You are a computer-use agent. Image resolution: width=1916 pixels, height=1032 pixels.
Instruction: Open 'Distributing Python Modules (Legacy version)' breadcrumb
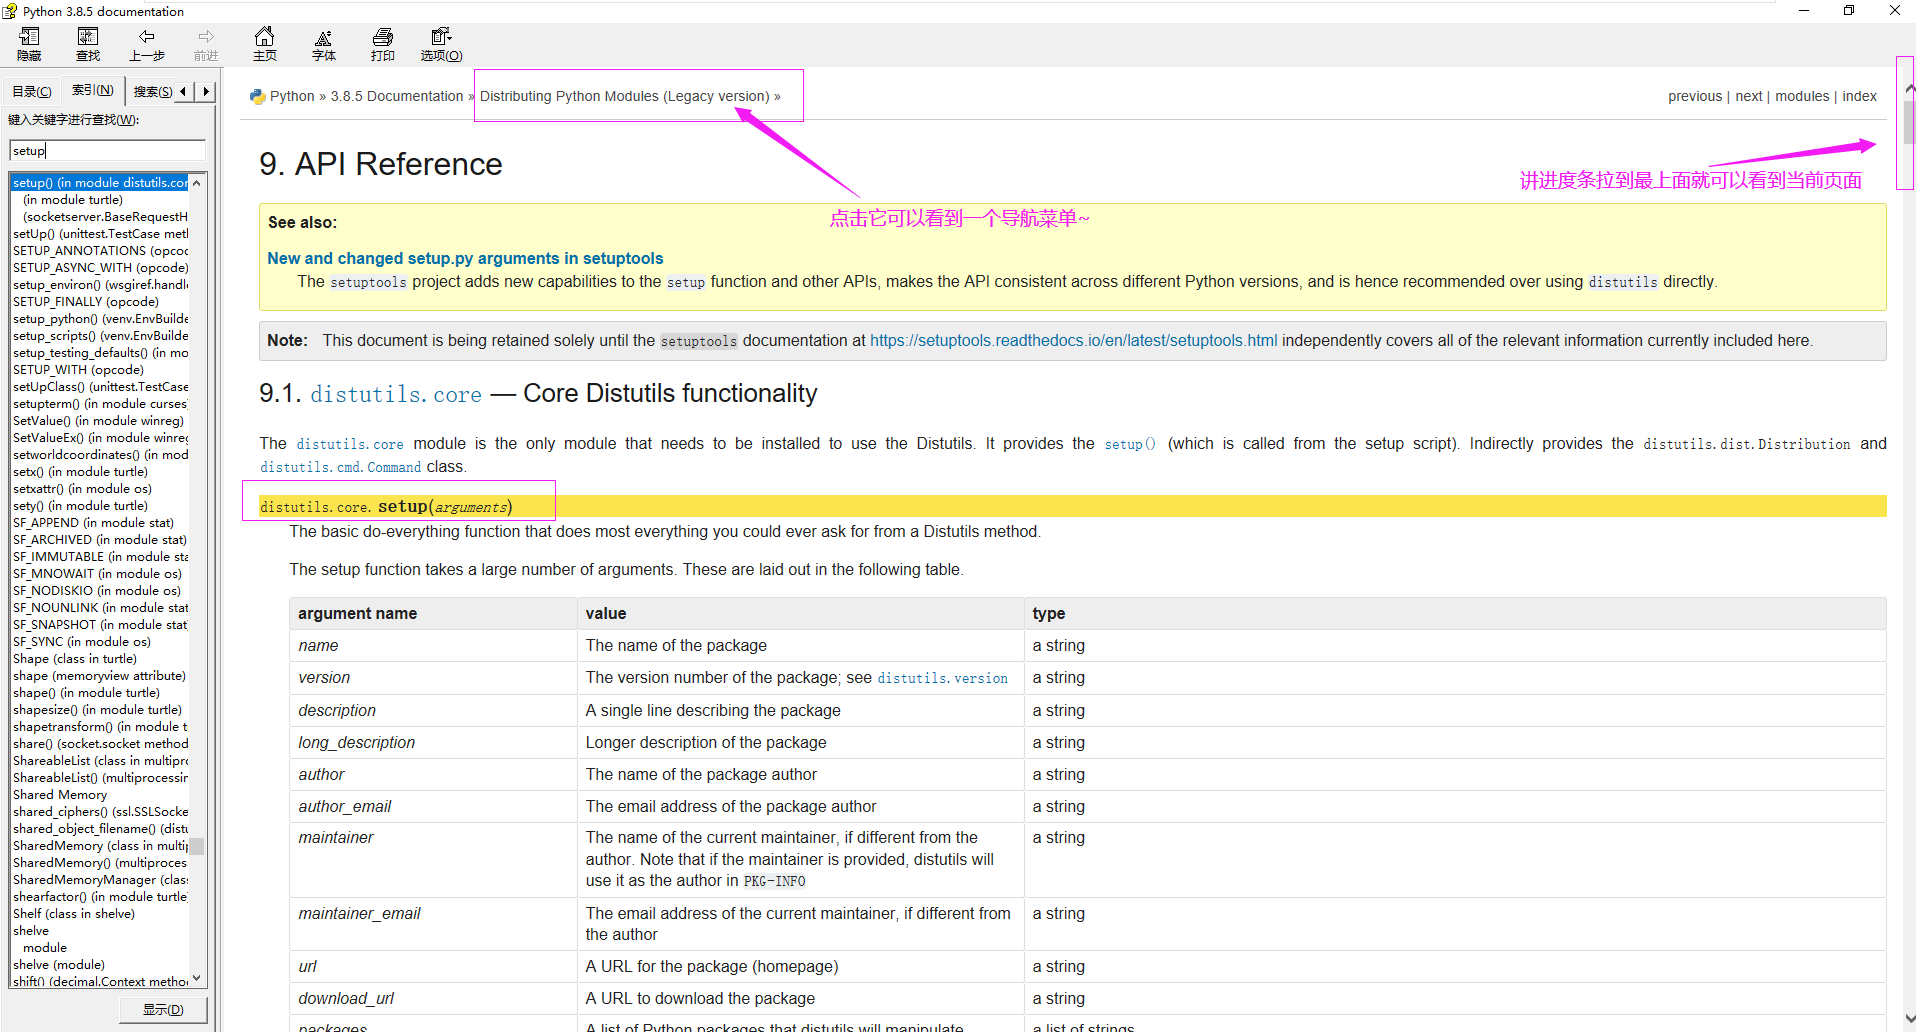pyautogui.click(x=624, y=96)
